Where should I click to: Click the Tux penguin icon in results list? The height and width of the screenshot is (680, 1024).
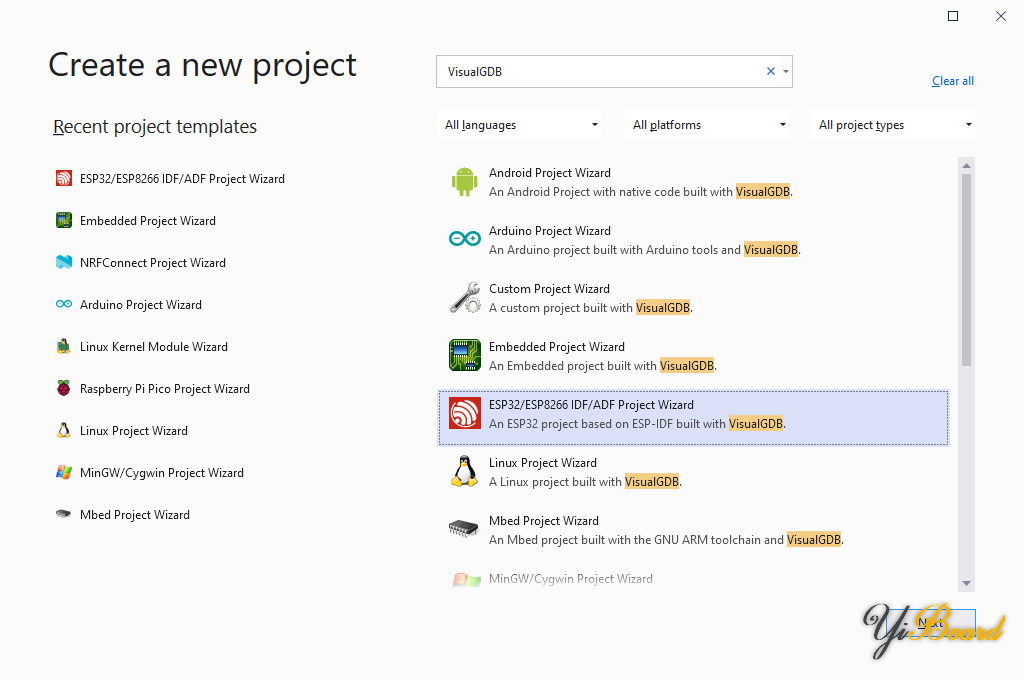[464, 472]
